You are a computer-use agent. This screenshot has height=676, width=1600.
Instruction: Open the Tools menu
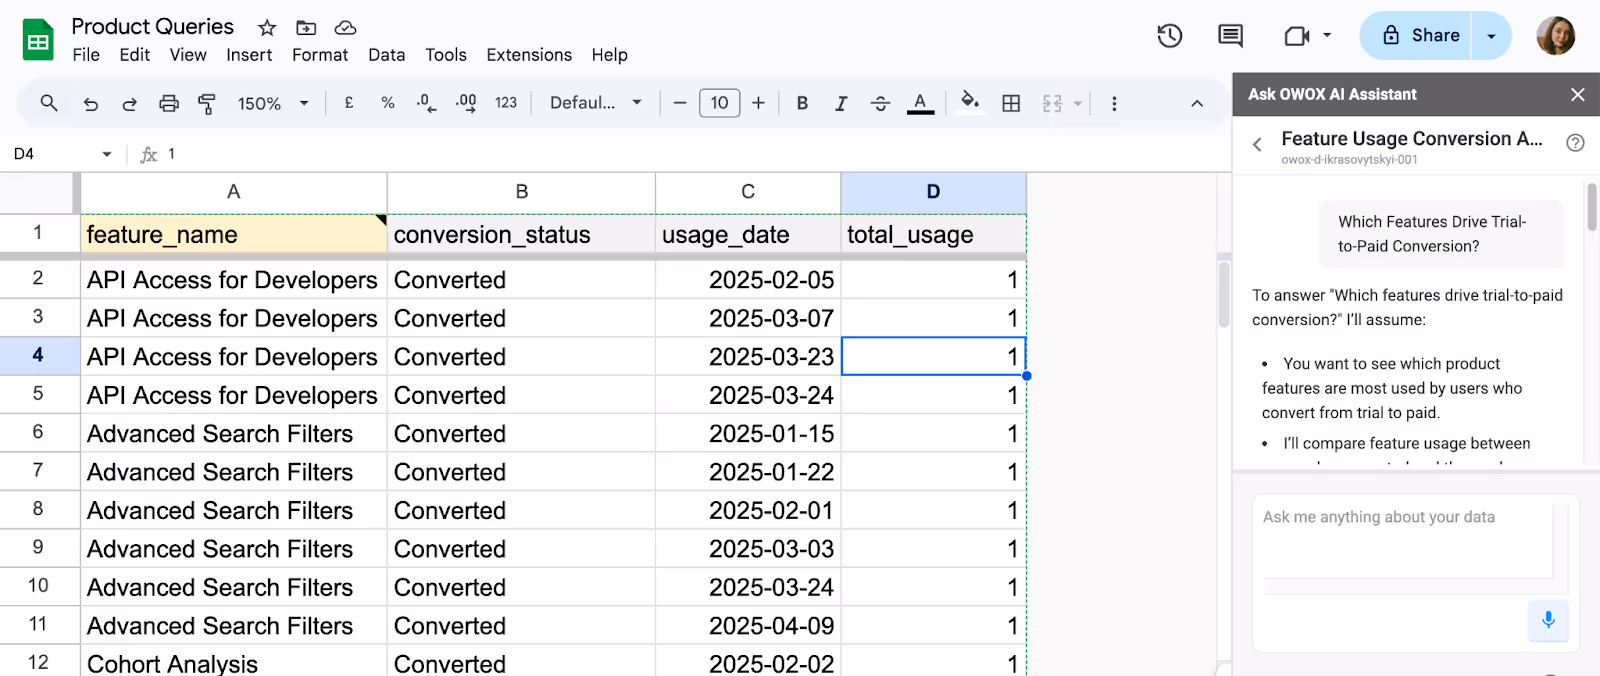coord(446,55)
